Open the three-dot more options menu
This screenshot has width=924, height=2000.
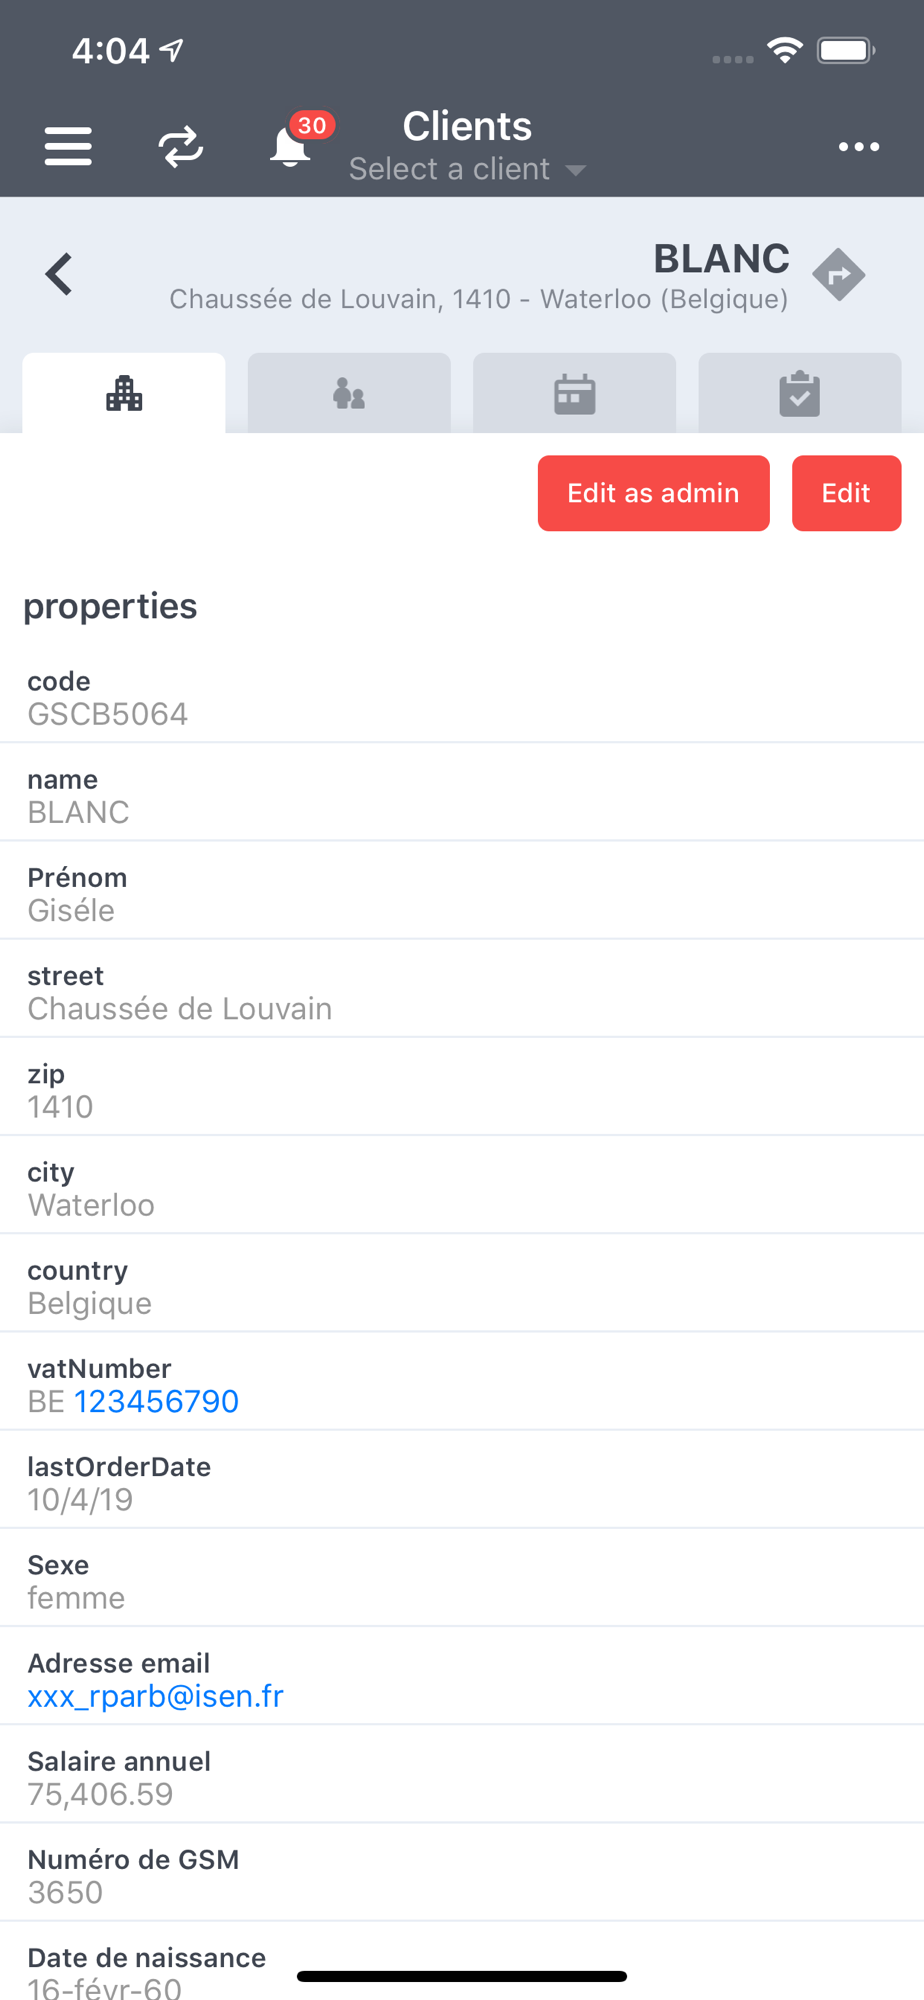[x=858, y=147]
